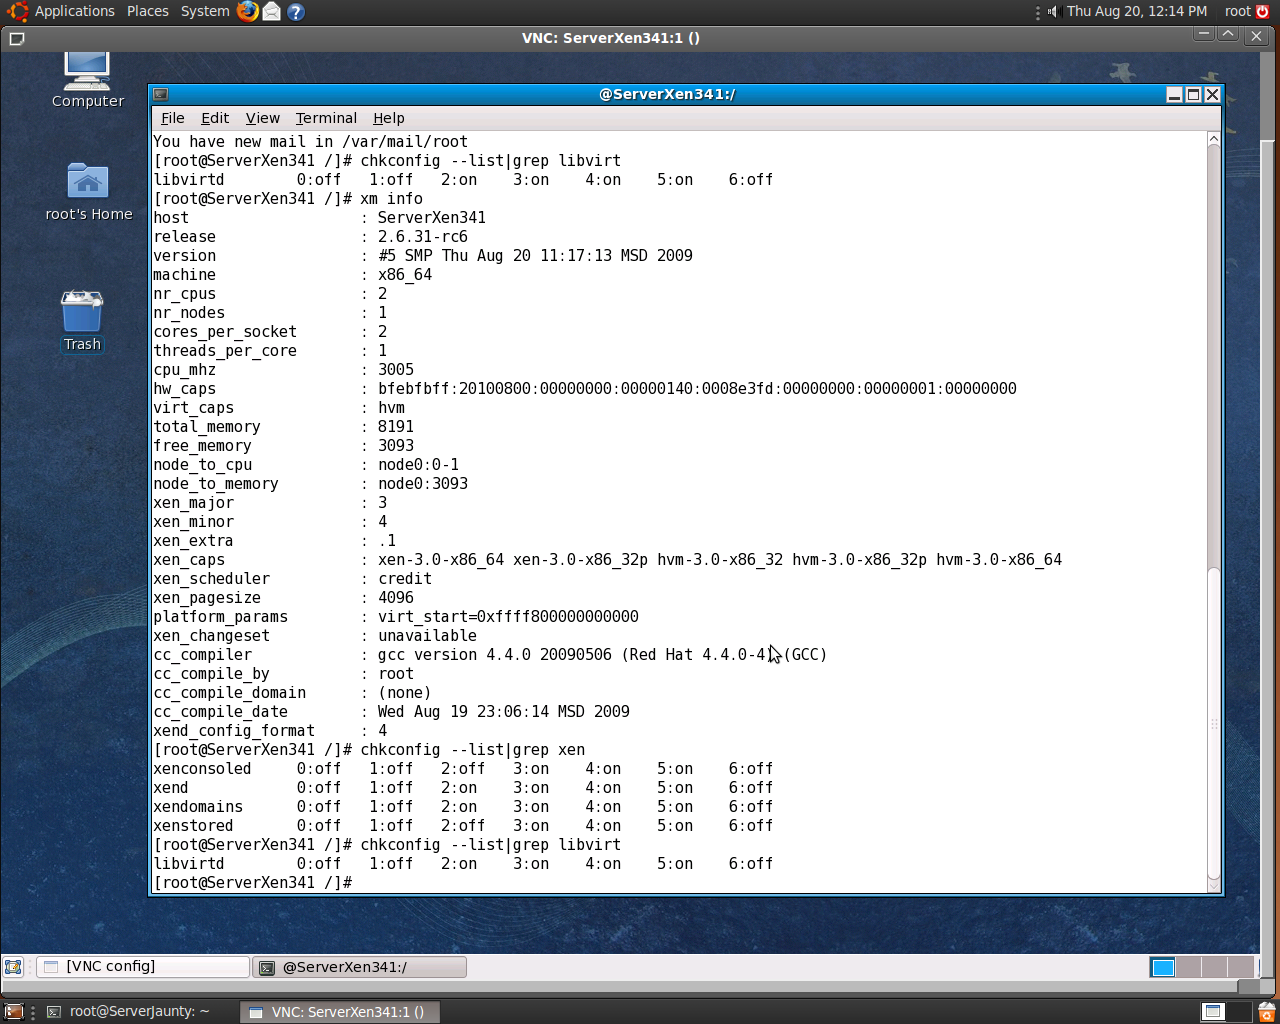The image size is (1280, 1024).
Task: Launch Firefox from the top panel
Action: [247, 11]
